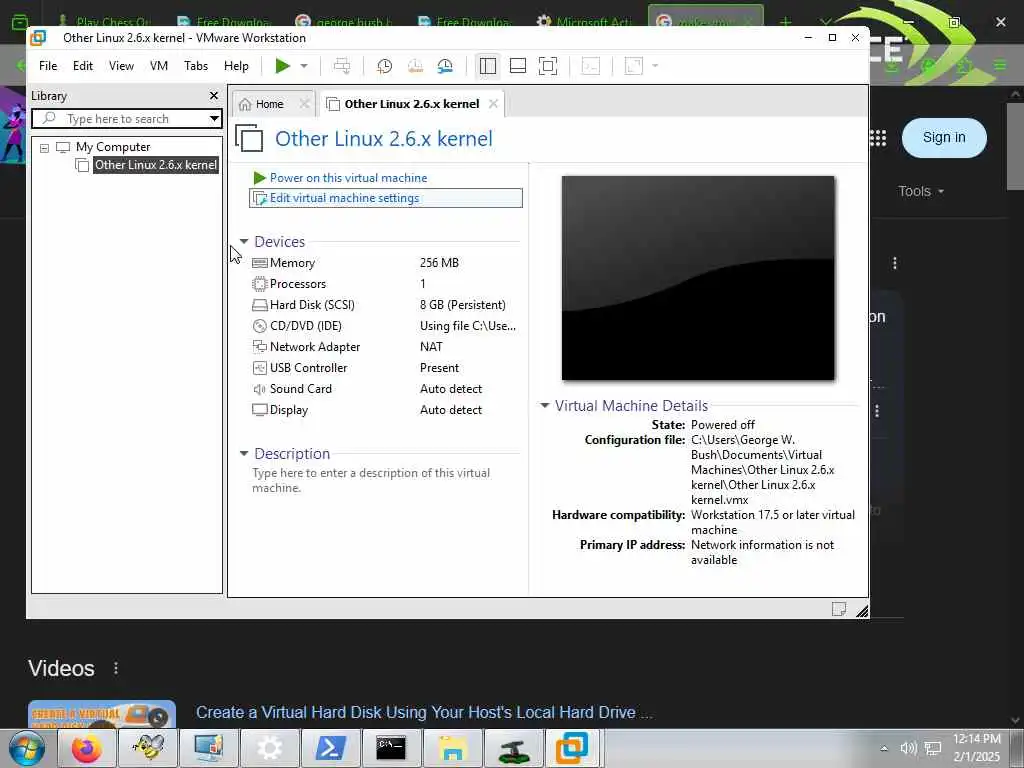1024x768 pixels.
Task: Open the power options dropdown arrow
Action: tap(304, 66)
